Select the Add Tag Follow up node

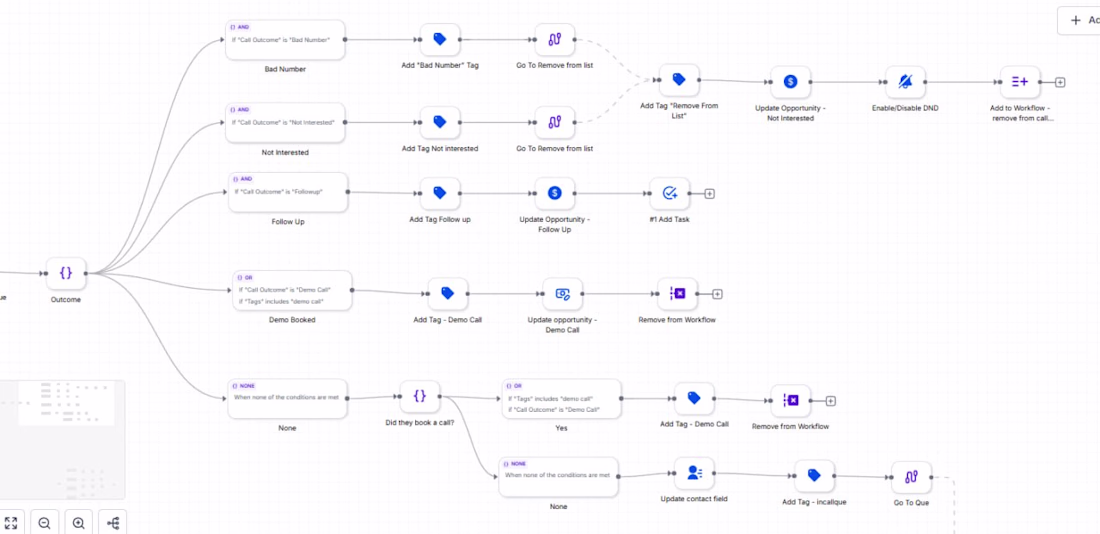tap(440, 193)
